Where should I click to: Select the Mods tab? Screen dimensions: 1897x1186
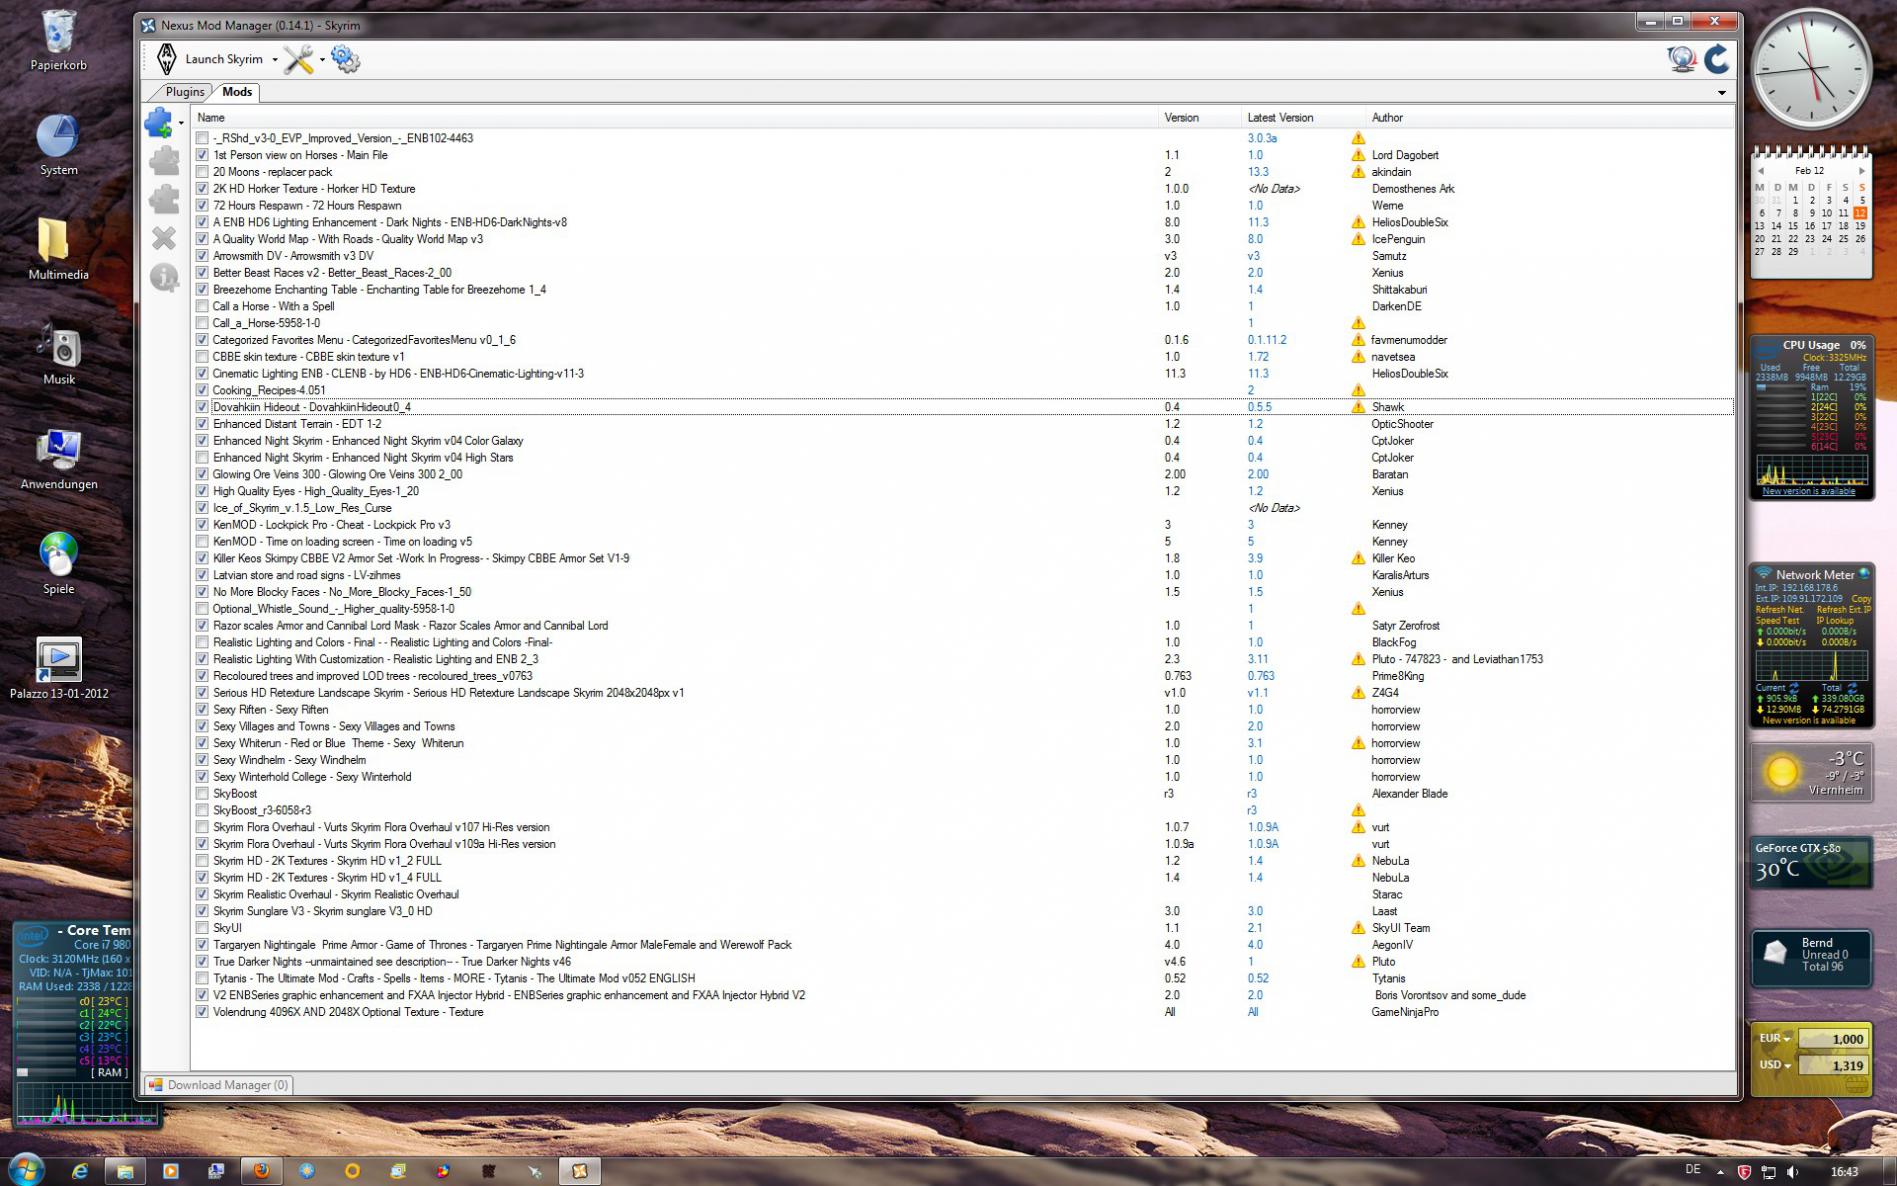pos(237,92)
